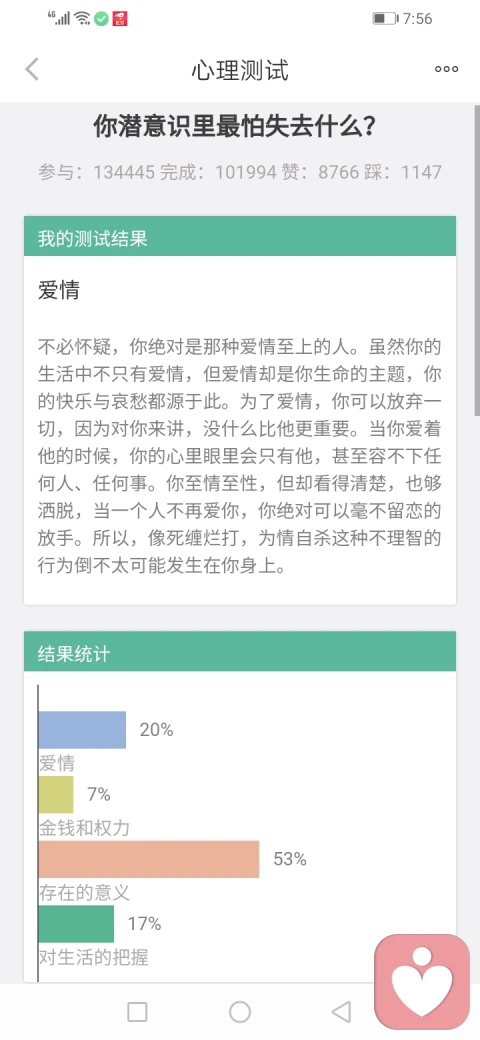The height and width of the screenshot is (1040, 480).
Task: Tap the Android back triangle button
Action: pyautogui.click(x=341, y=1011)
